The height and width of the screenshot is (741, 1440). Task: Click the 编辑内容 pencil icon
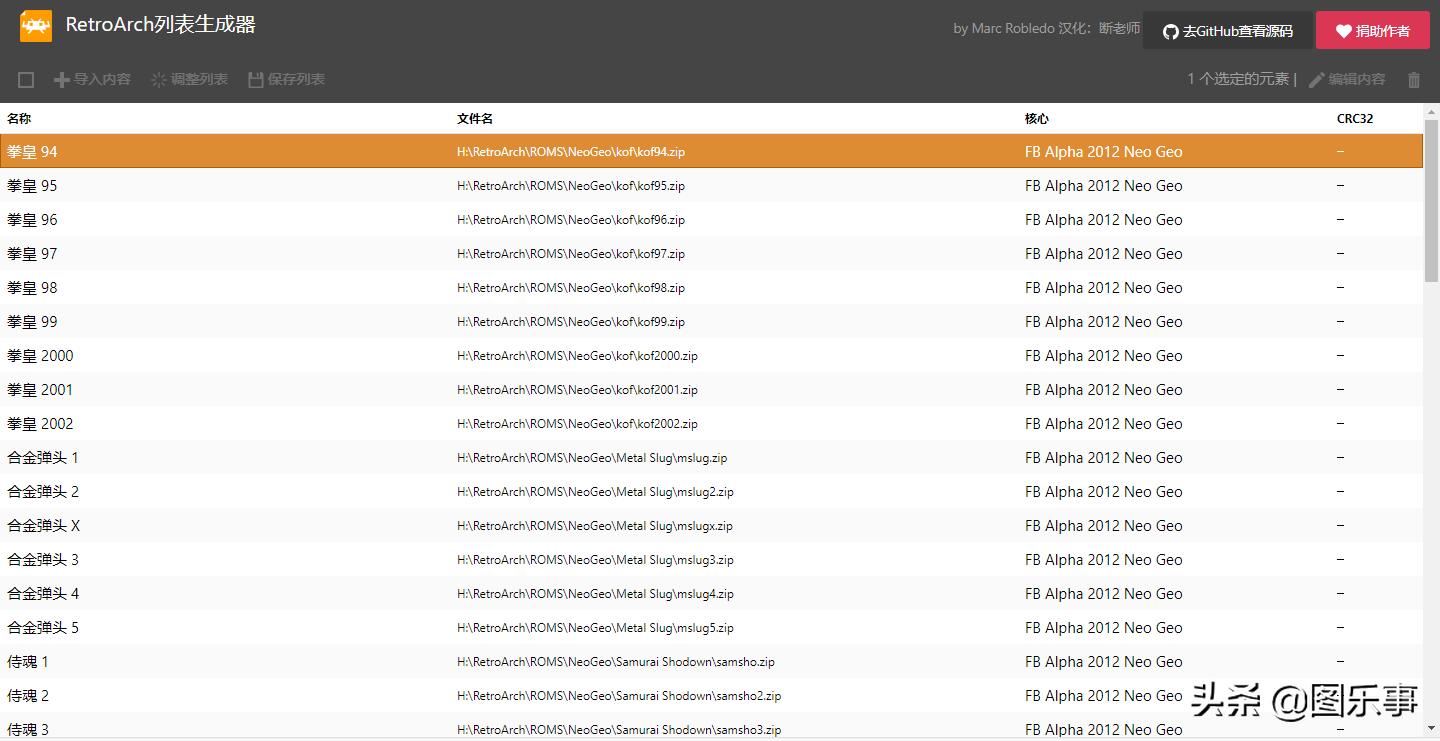pyautogui.click(x=1316, y=80)
